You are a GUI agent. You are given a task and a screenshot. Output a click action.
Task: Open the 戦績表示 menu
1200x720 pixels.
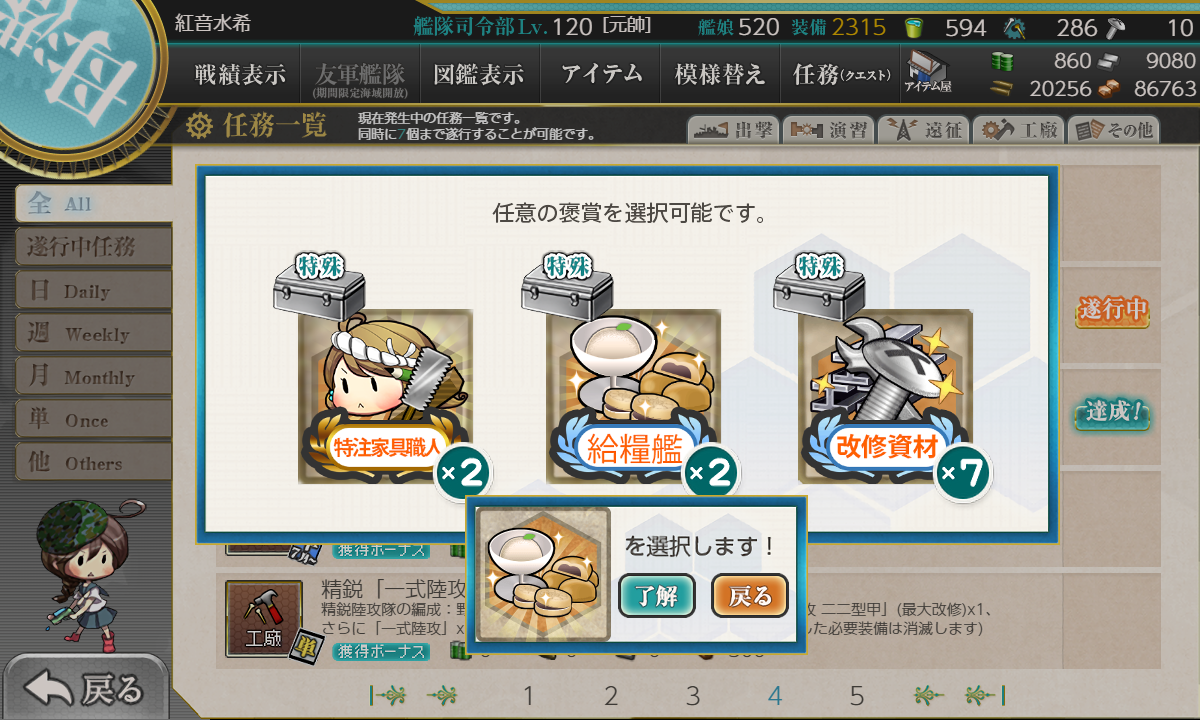[x=240, y=75]
